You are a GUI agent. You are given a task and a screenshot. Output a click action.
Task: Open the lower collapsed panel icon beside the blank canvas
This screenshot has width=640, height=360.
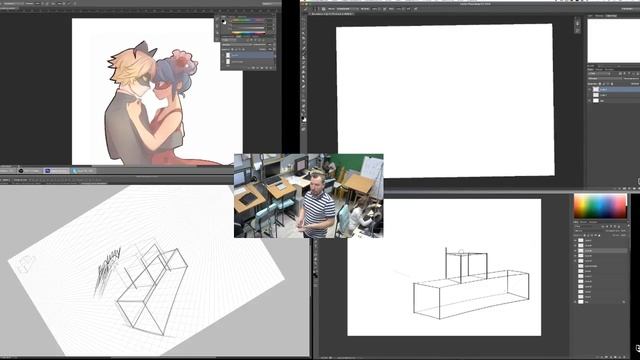[578, 30]
